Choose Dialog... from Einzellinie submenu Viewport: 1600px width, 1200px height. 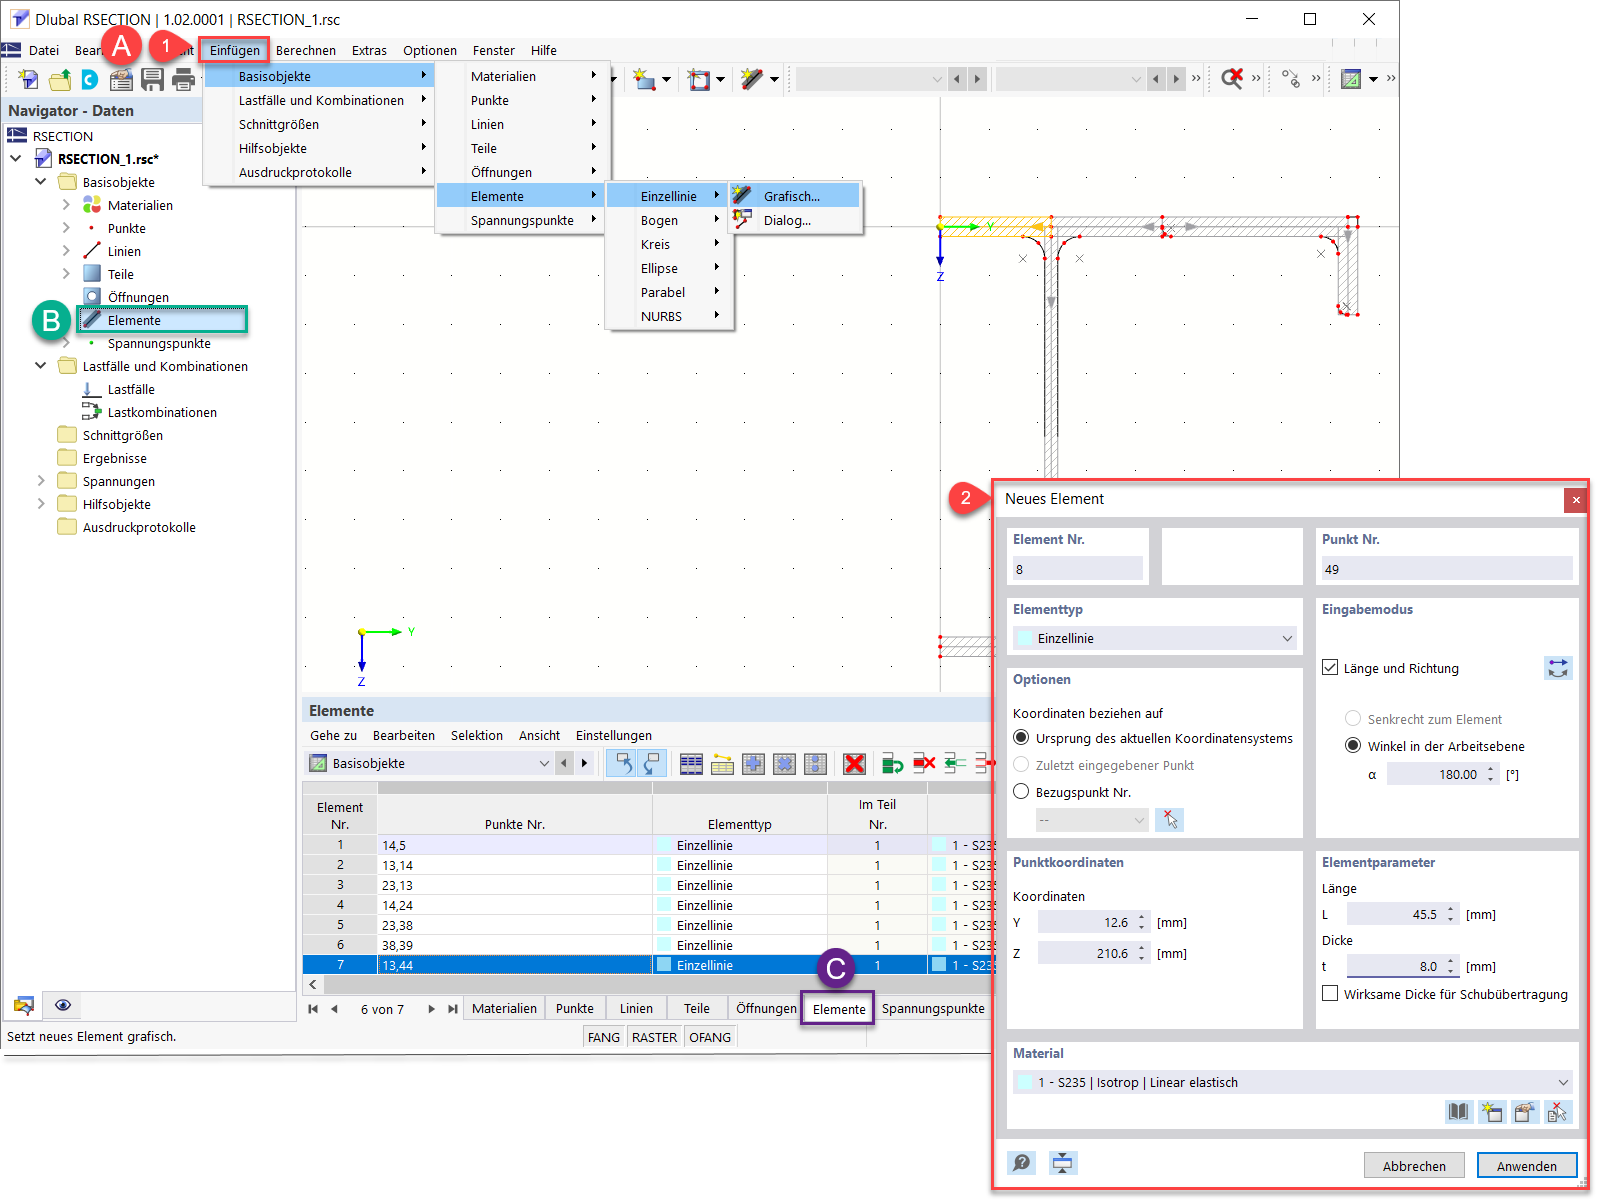click(794, 220)
